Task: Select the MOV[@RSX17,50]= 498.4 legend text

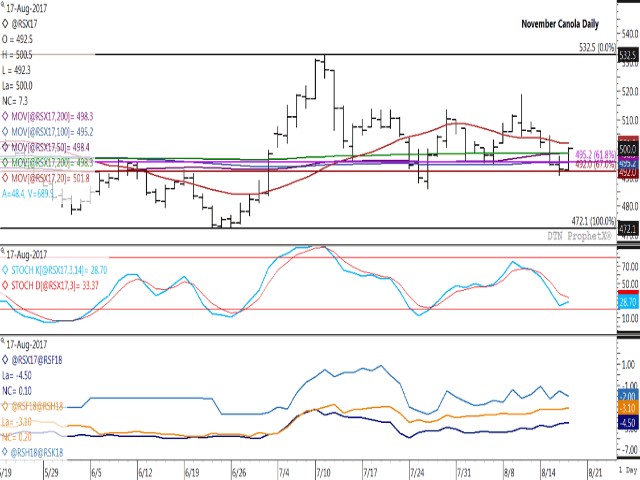Action: click(50, 147)
